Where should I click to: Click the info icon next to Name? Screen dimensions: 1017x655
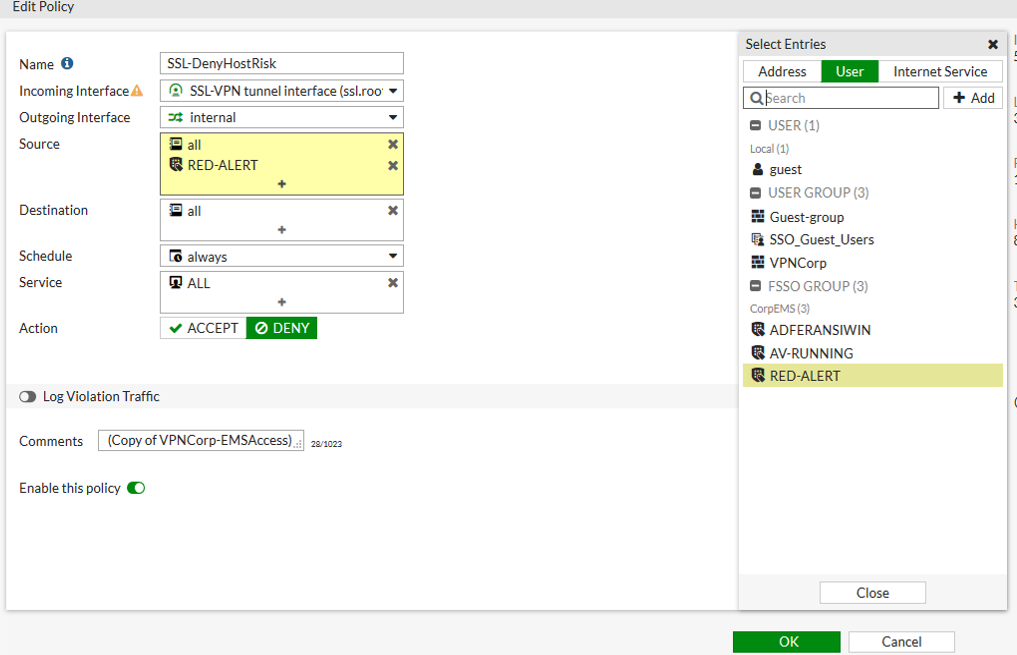click(67, 64)
